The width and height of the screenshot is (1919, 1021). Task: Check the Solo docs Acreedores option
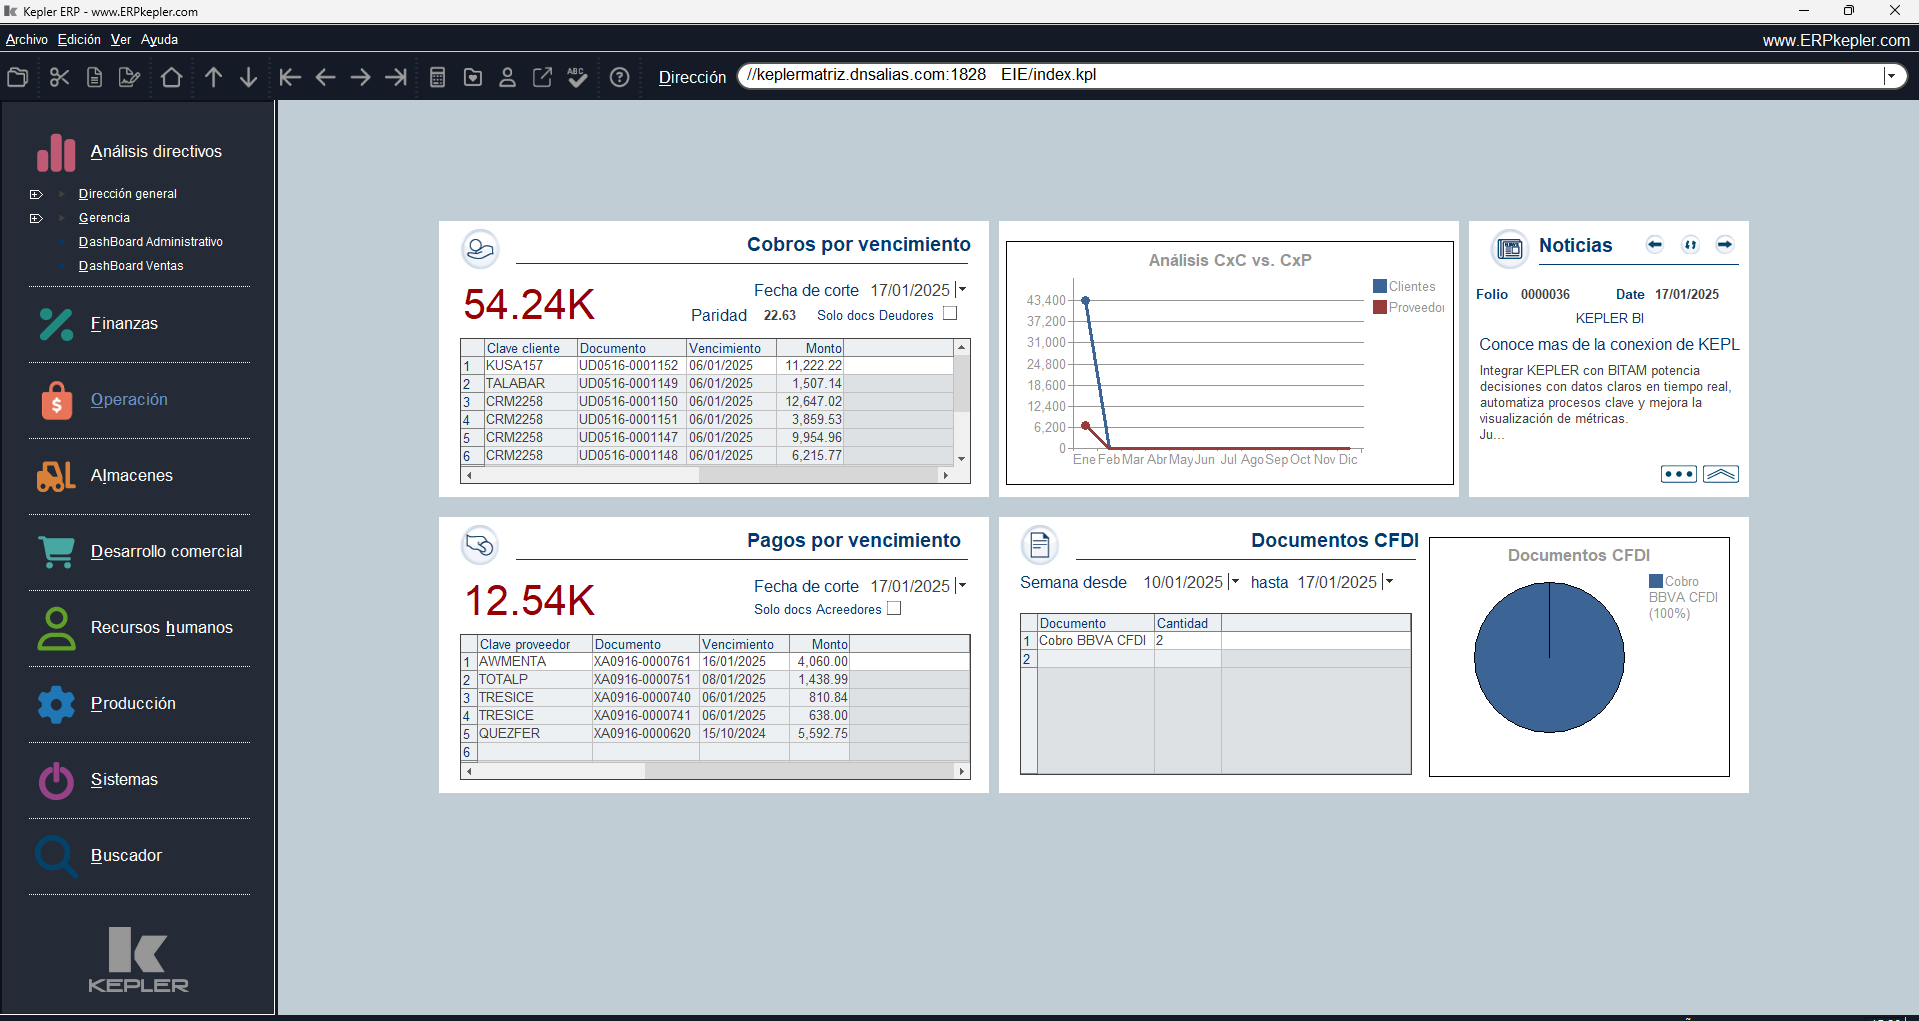pyautogui.click(x=894, y=608)
